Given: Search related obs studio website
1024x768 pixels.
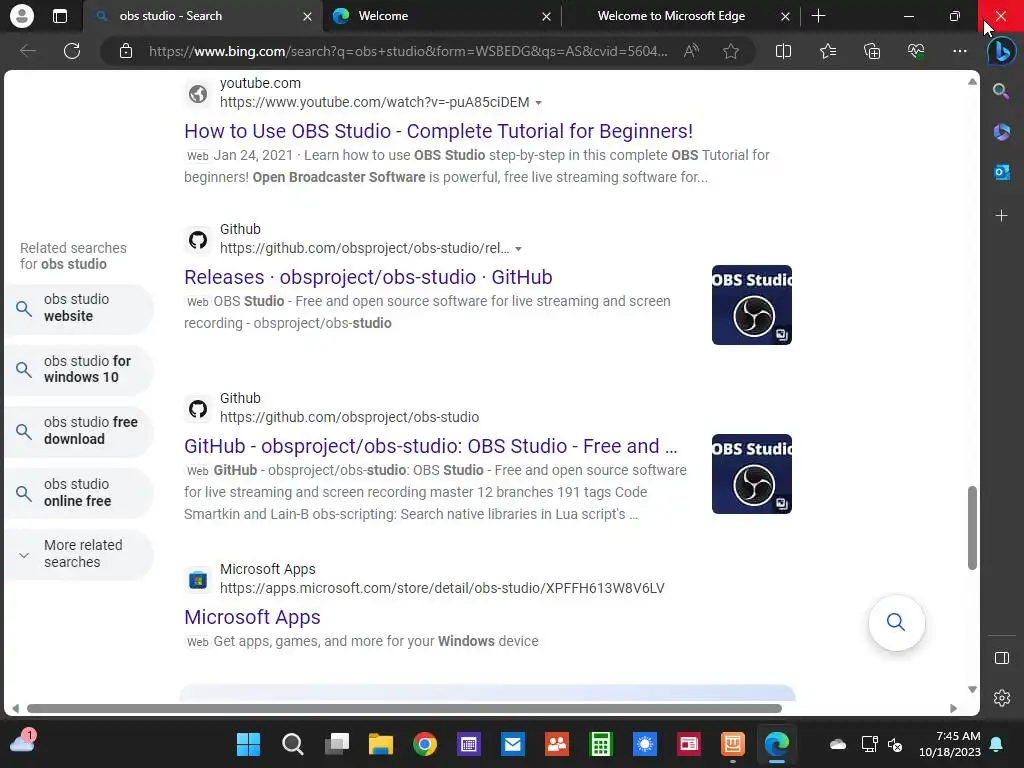Looking at the screenshot, I should pyautogui.click(x=78, y=308).
